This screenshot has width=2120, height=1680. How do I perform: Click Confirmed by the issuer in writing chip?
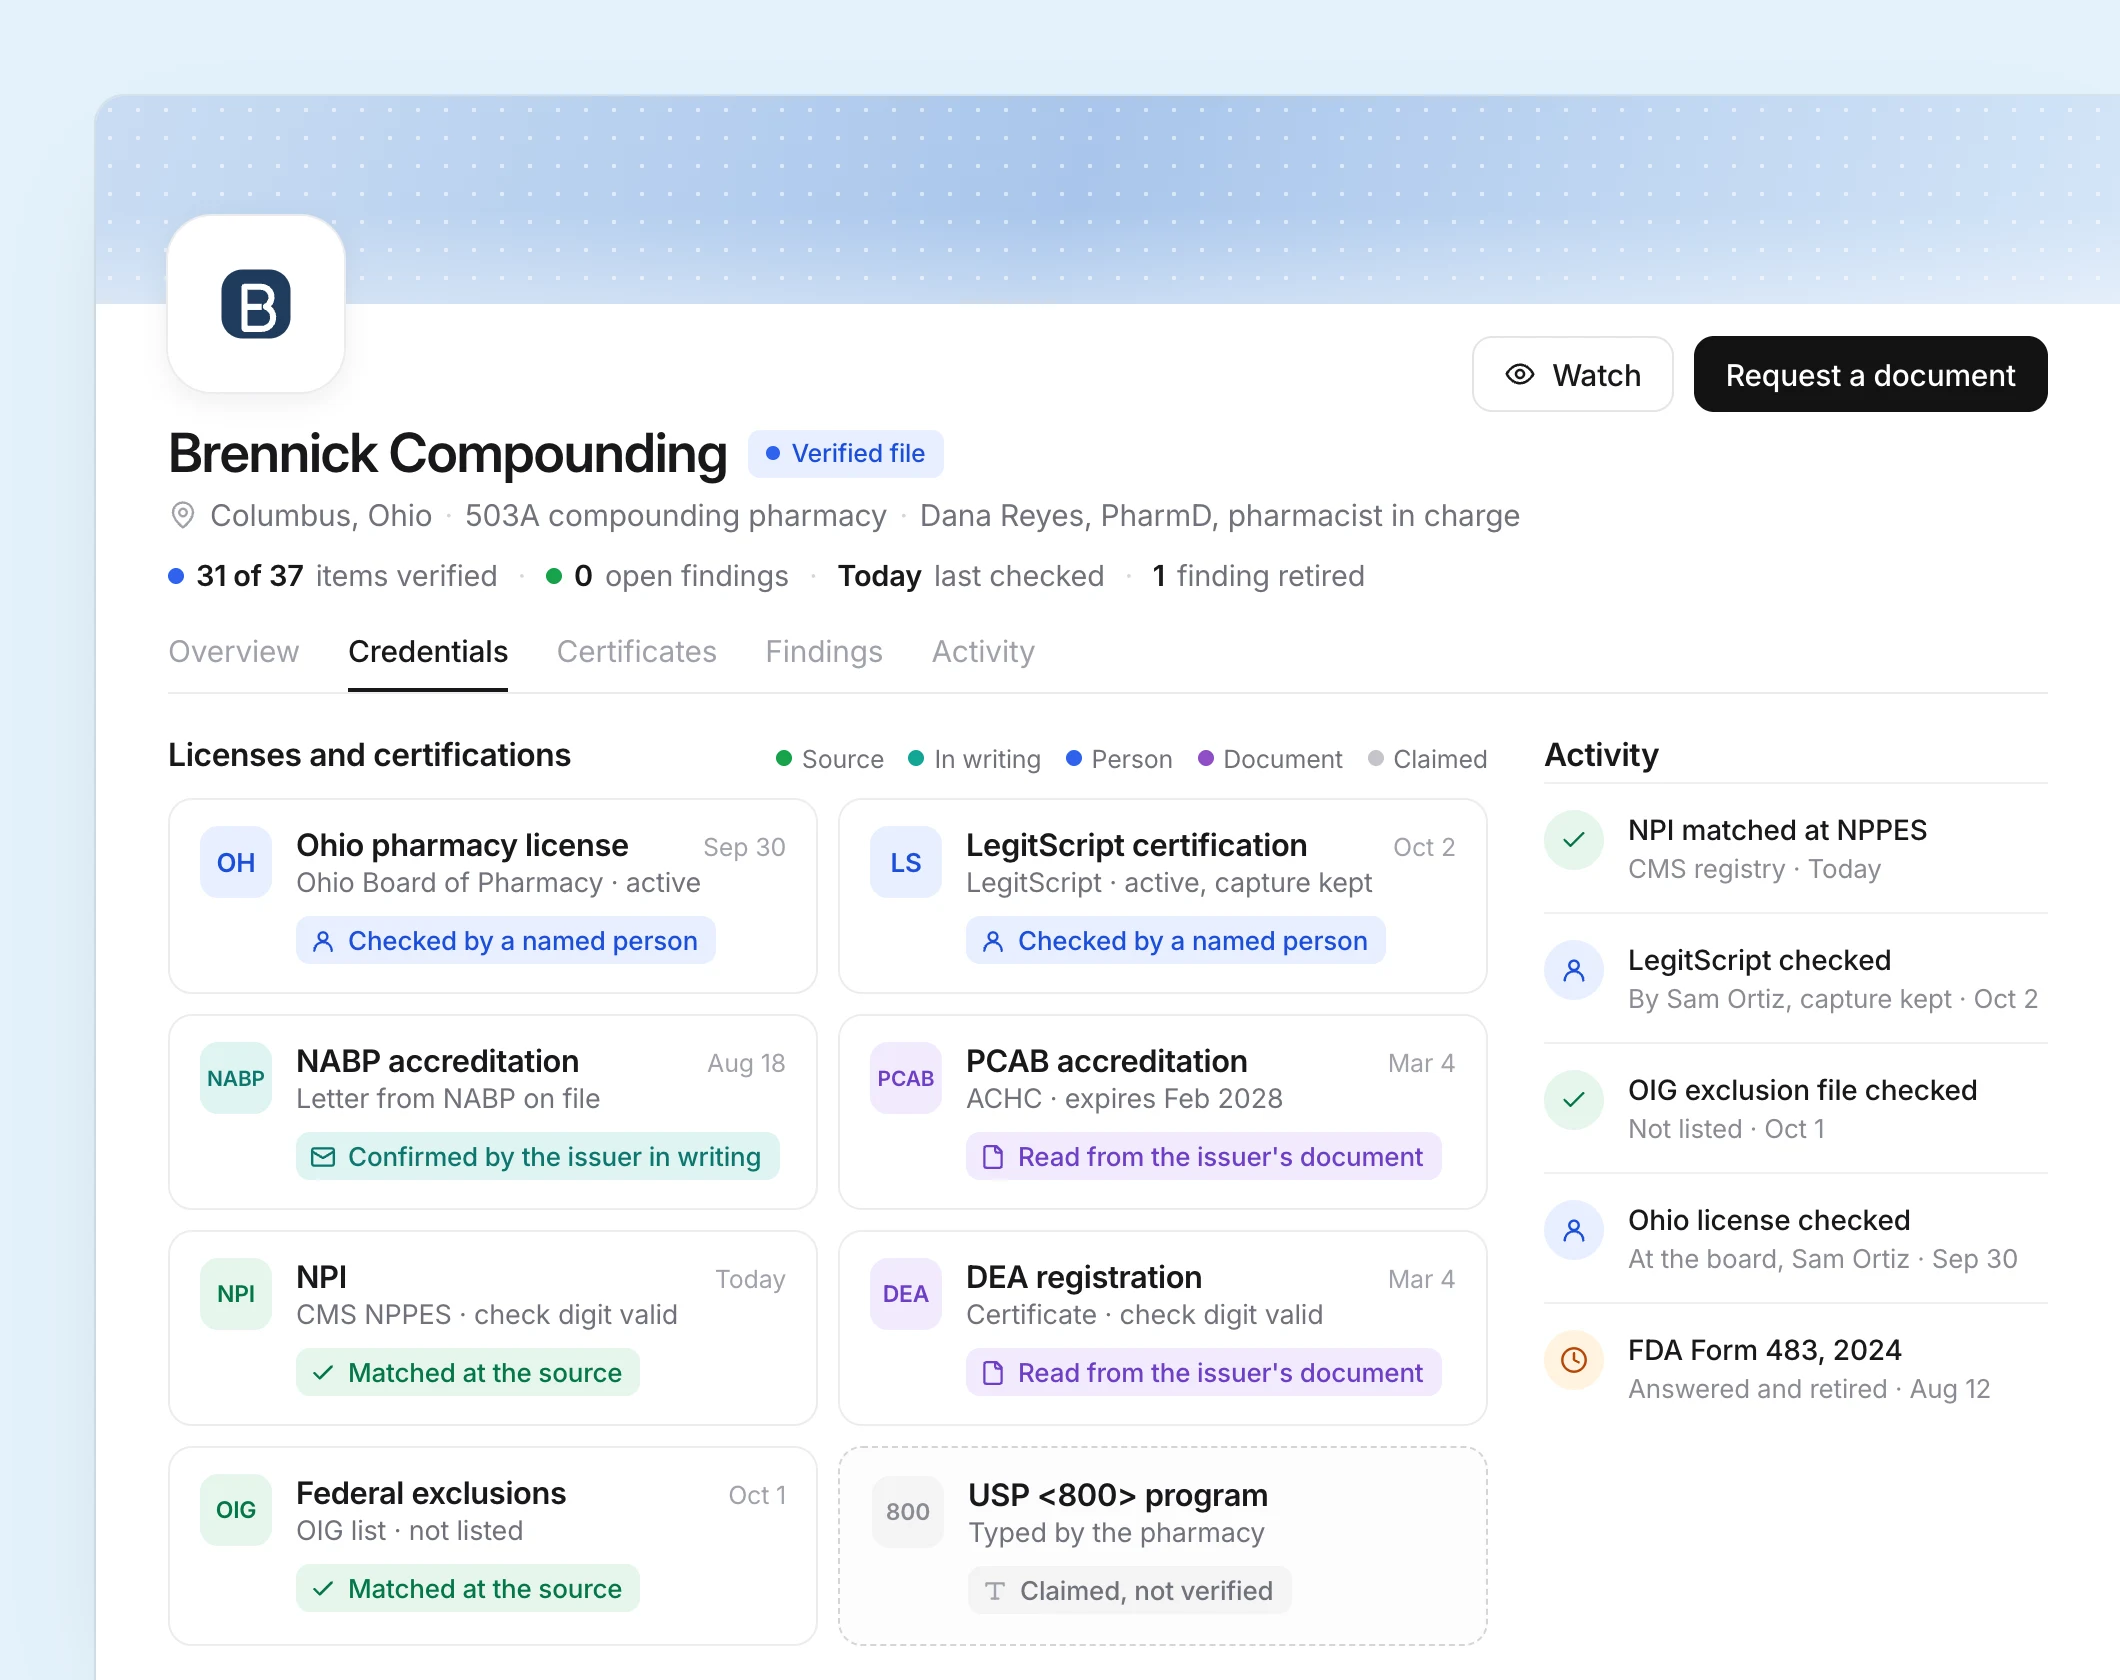pyautogui.click(x=538, y=1157)
